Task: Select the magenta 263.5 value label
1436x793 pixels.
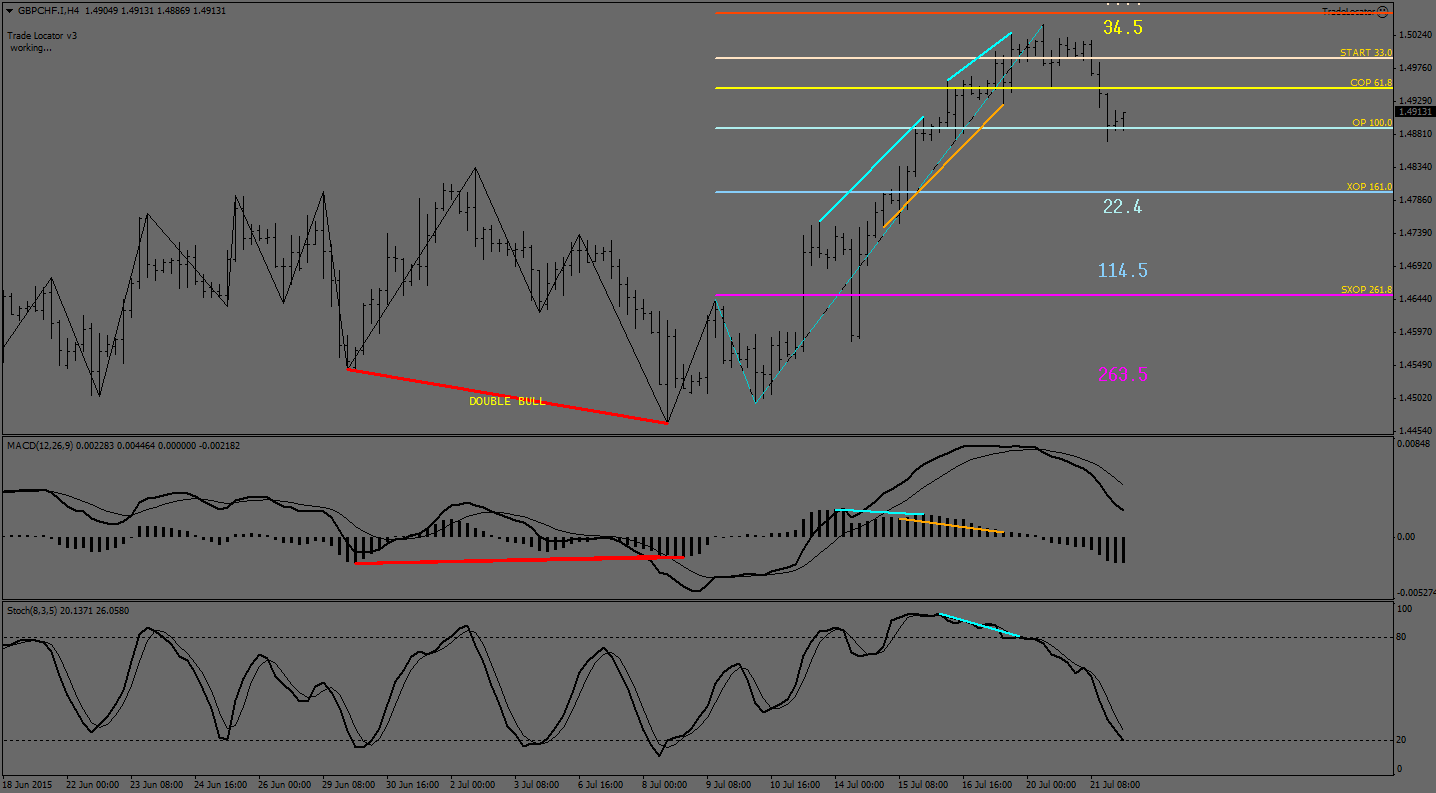Action: [1122, 375]
